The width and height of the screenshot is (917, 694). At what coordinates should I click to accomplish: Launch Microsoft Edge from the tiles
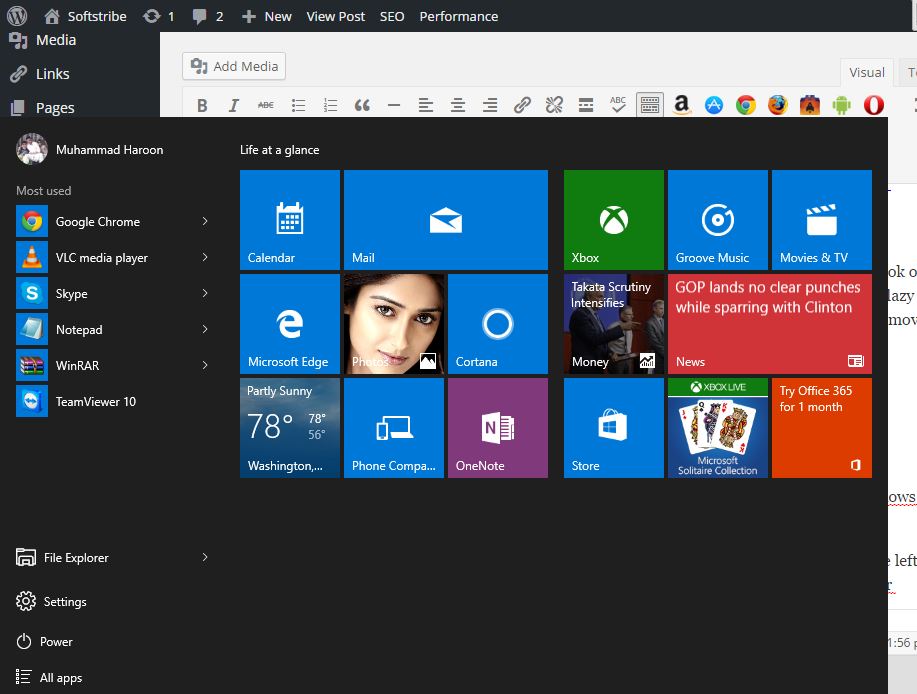290,324
